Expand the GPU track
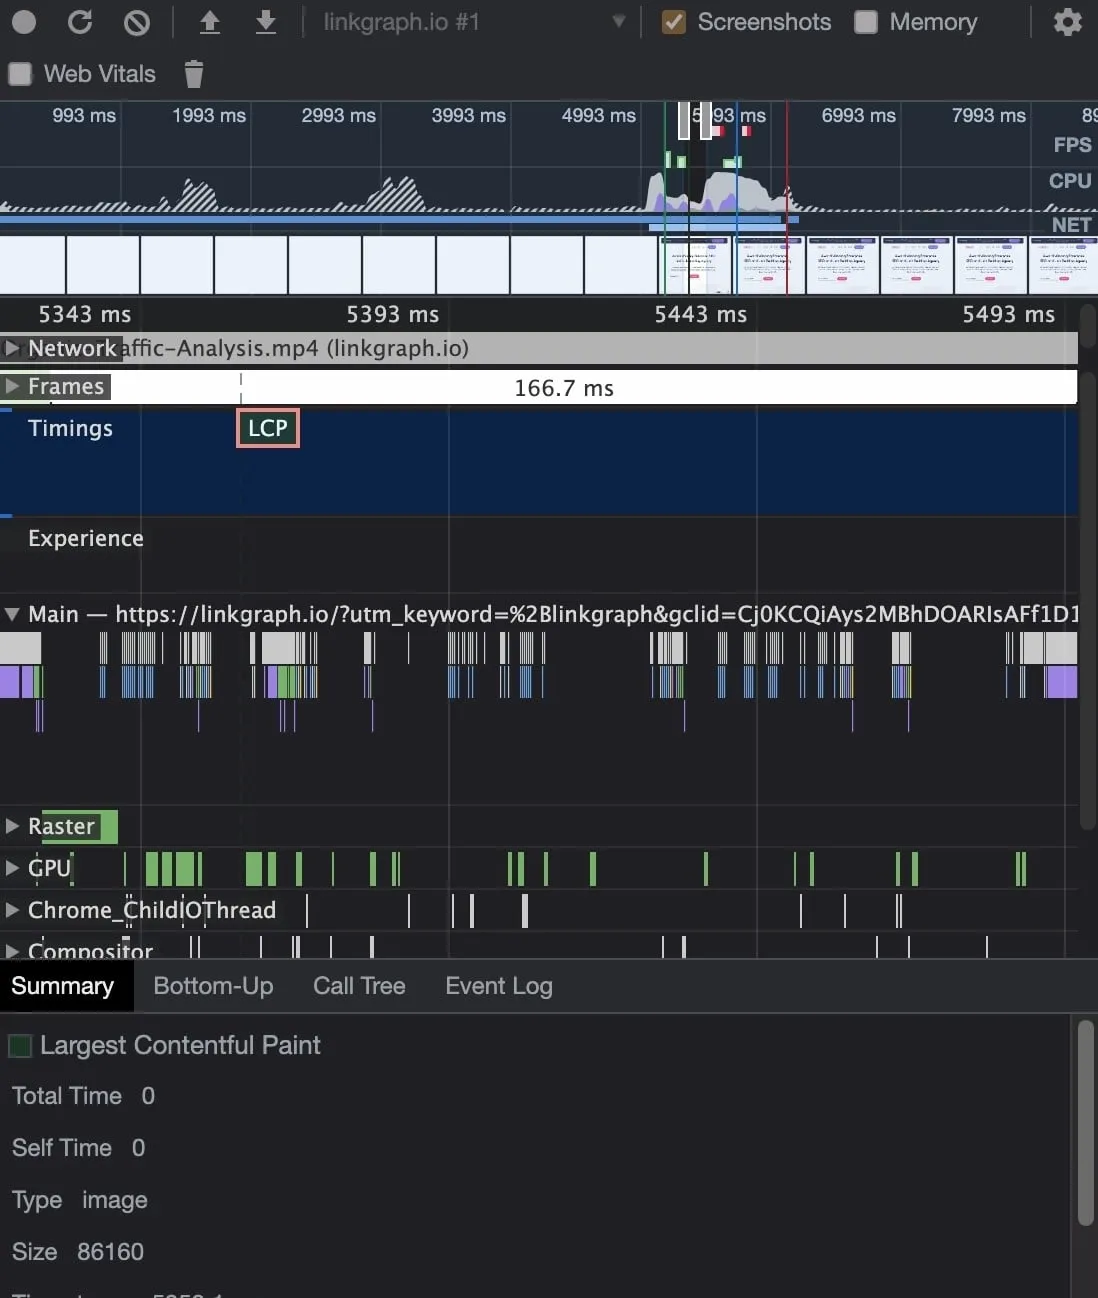Screen dimensions: 1098x1298 [x=12, y=868]
